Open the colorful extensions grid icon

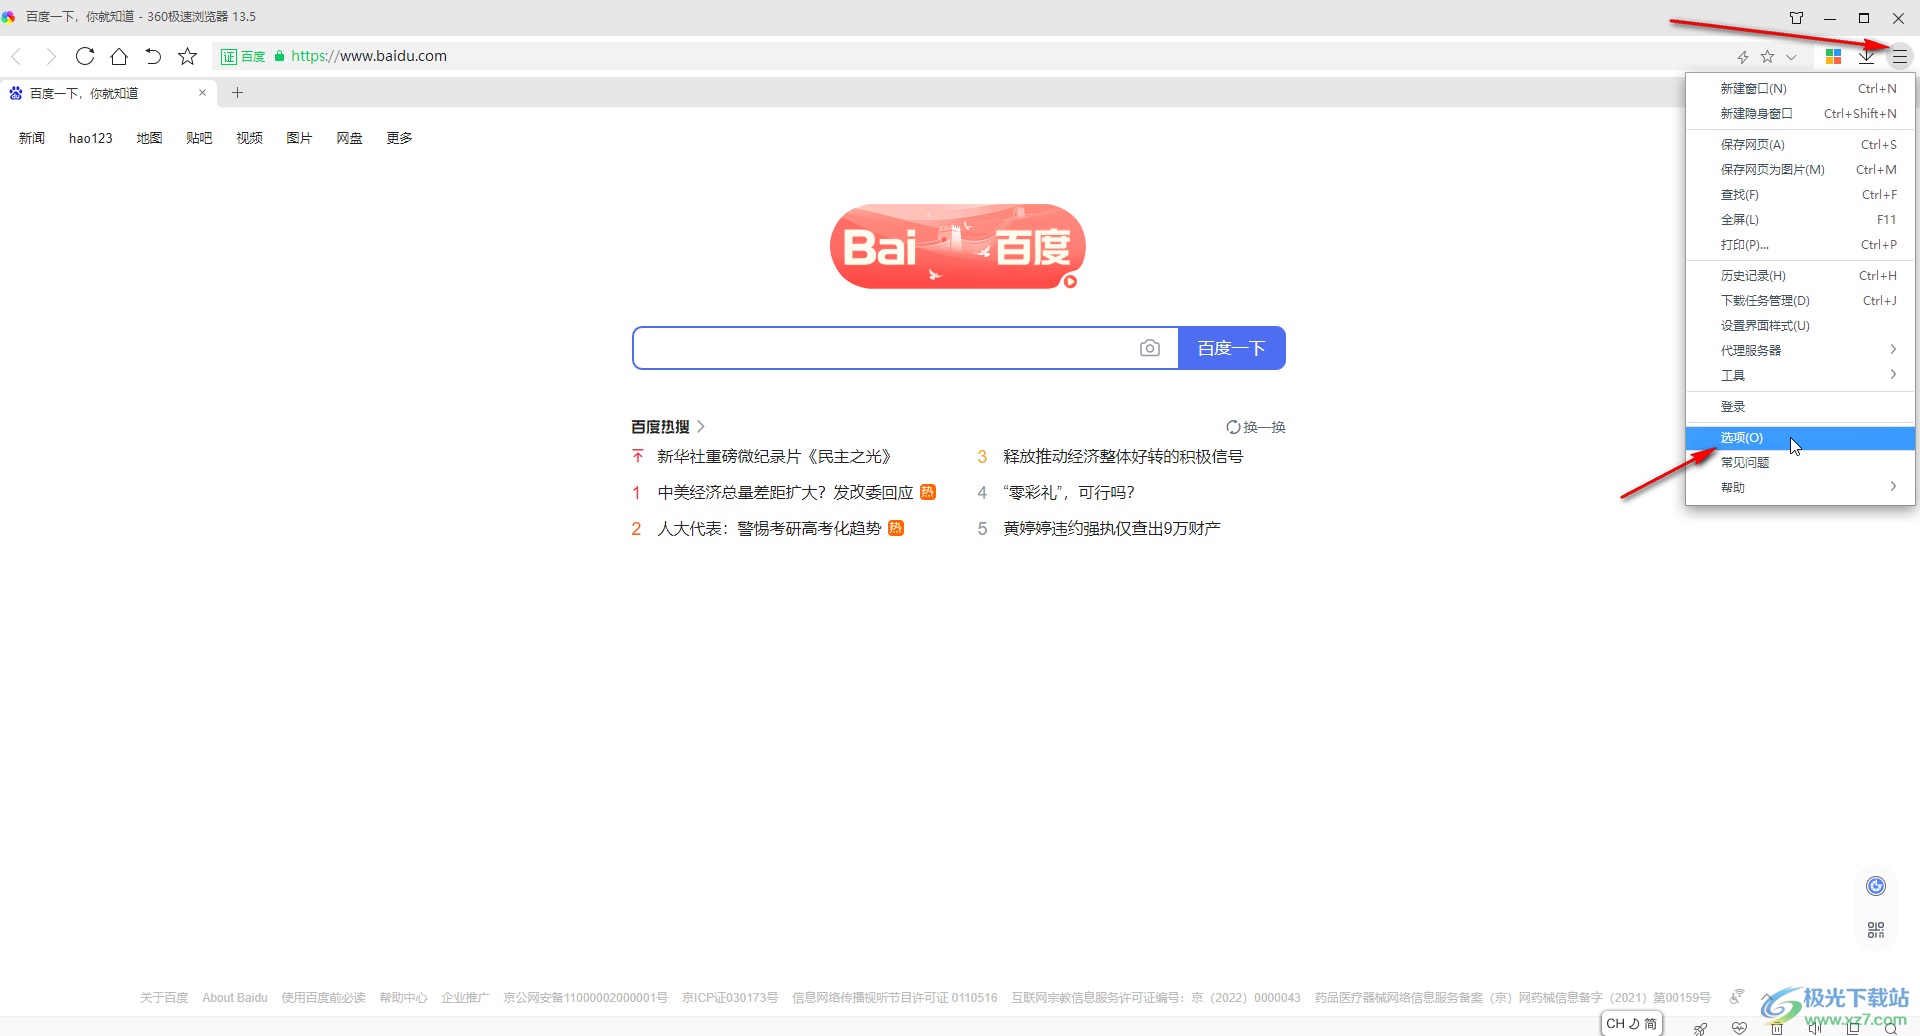pyautogui.click(x=1833, y=57)
